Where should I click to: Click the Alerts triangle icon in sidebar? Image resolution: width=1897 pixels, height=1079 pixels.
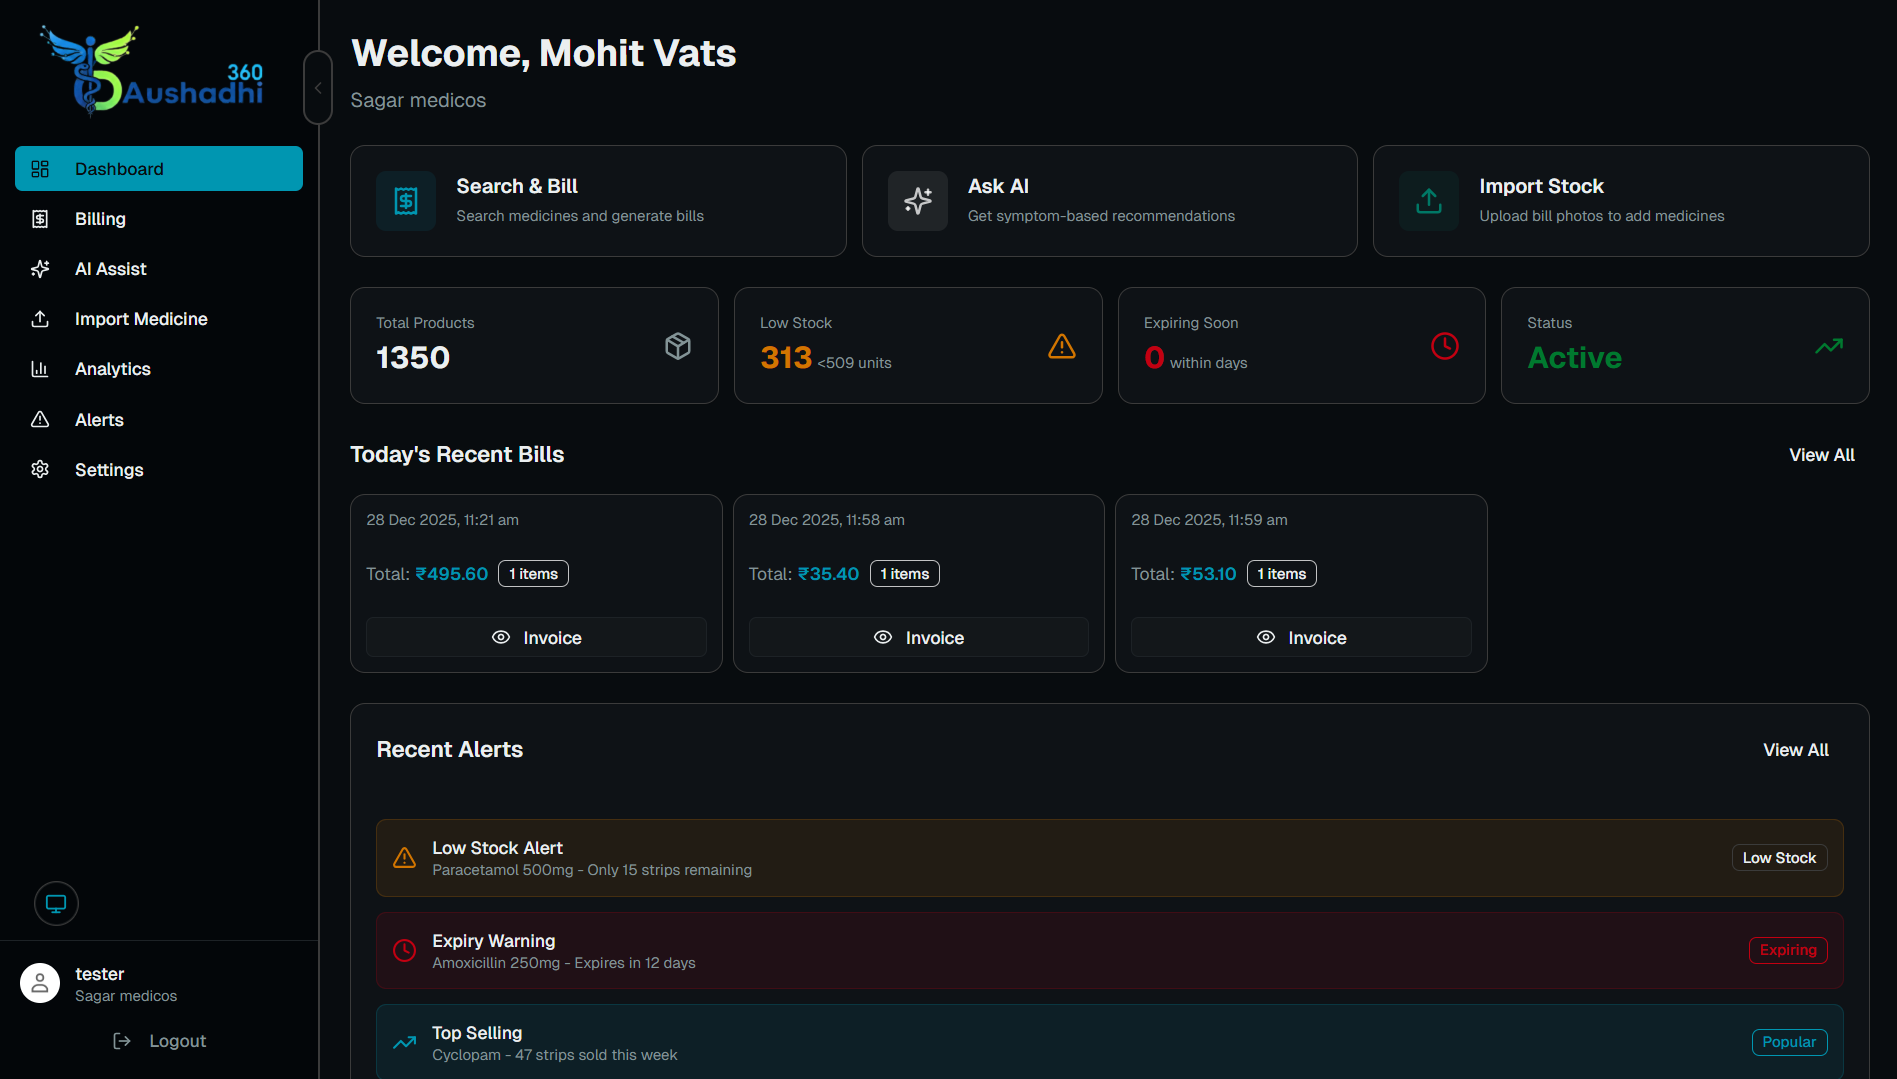pyautogui.click(x=40, y=420)
